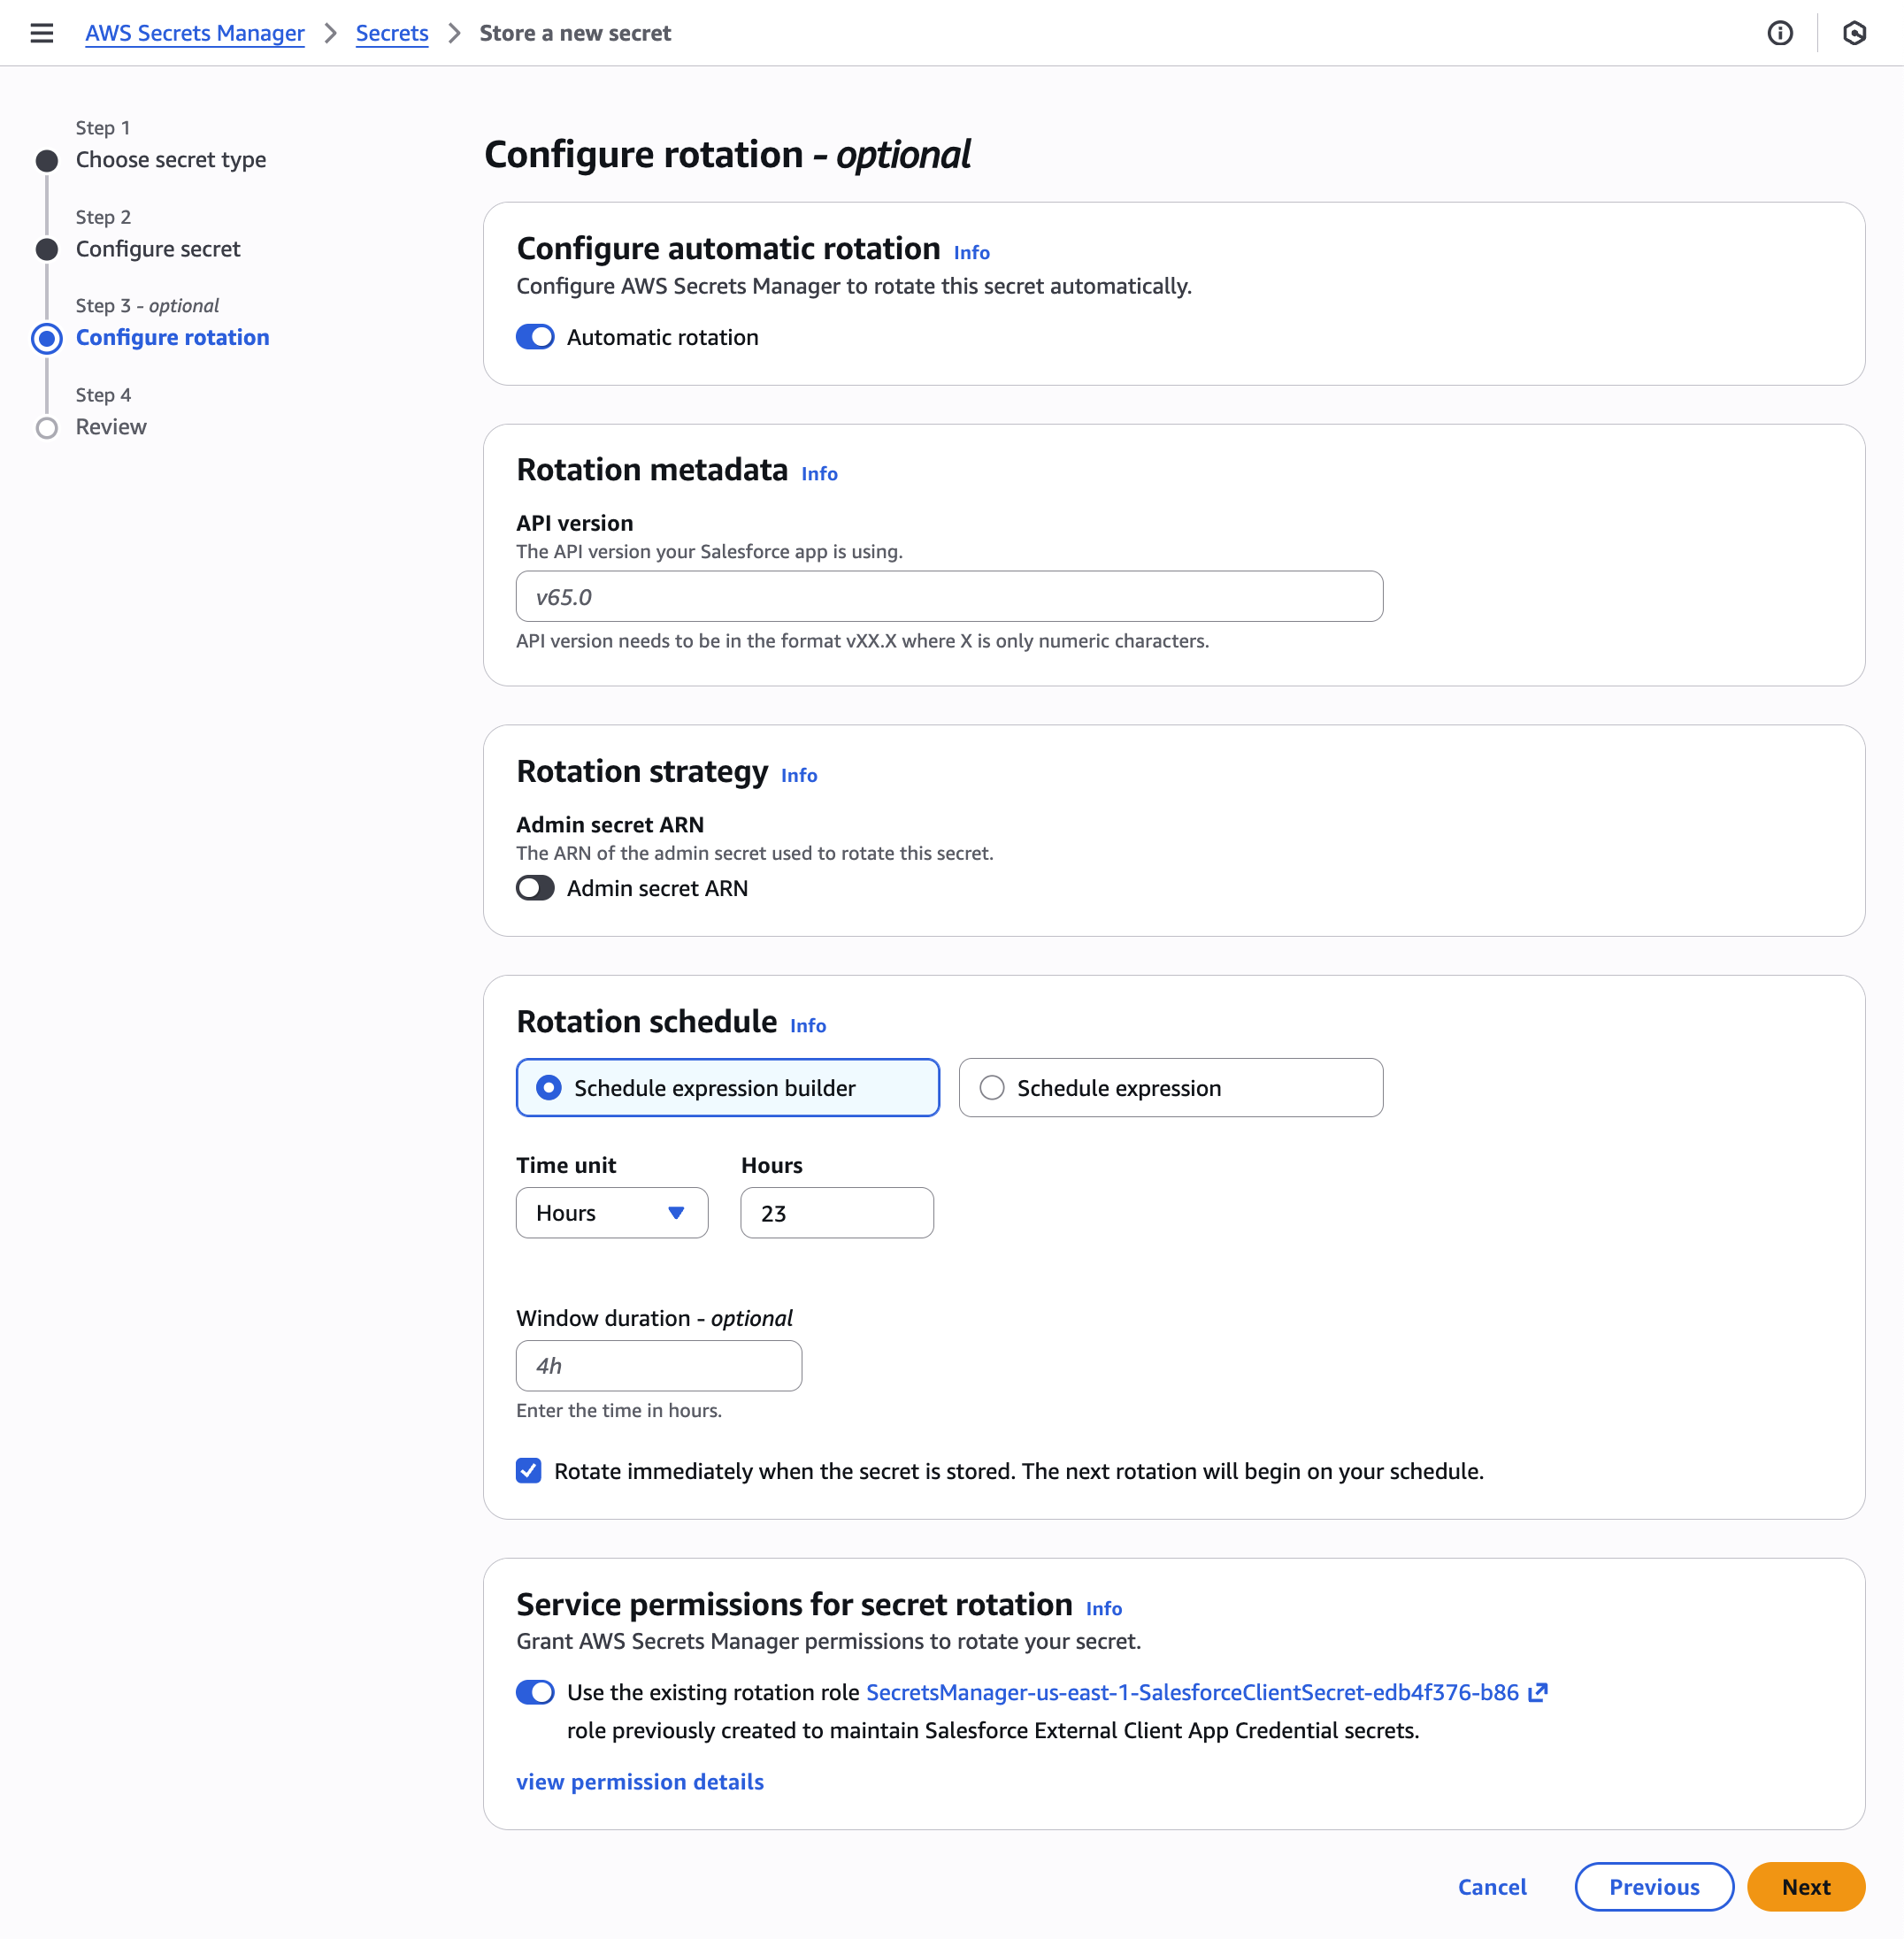Click Info next to Rotation schedule

(807, 1026)
